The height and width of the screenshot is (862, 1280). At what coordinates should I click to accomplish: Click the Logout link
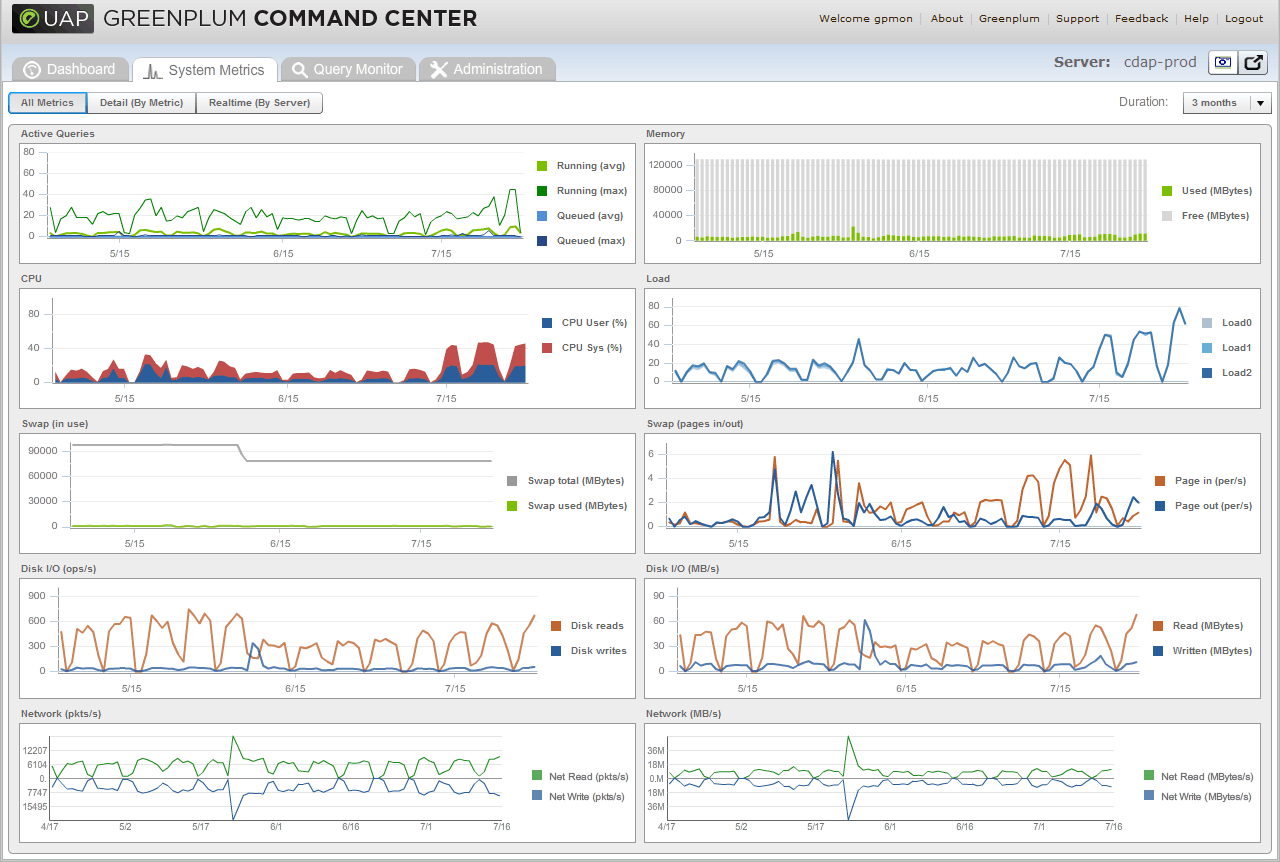pos(1244,18)
